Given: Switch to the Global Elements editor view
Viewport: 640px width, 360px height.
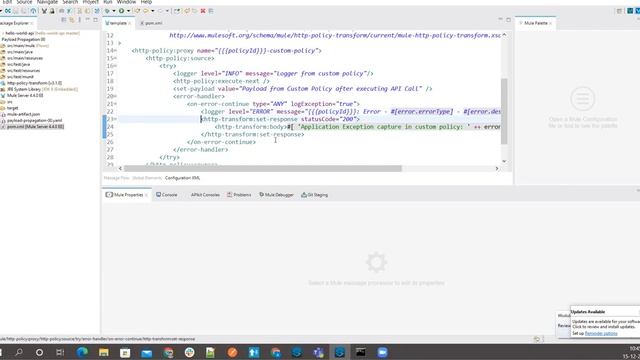Looking at the screenshot, I should click(147, 178).
